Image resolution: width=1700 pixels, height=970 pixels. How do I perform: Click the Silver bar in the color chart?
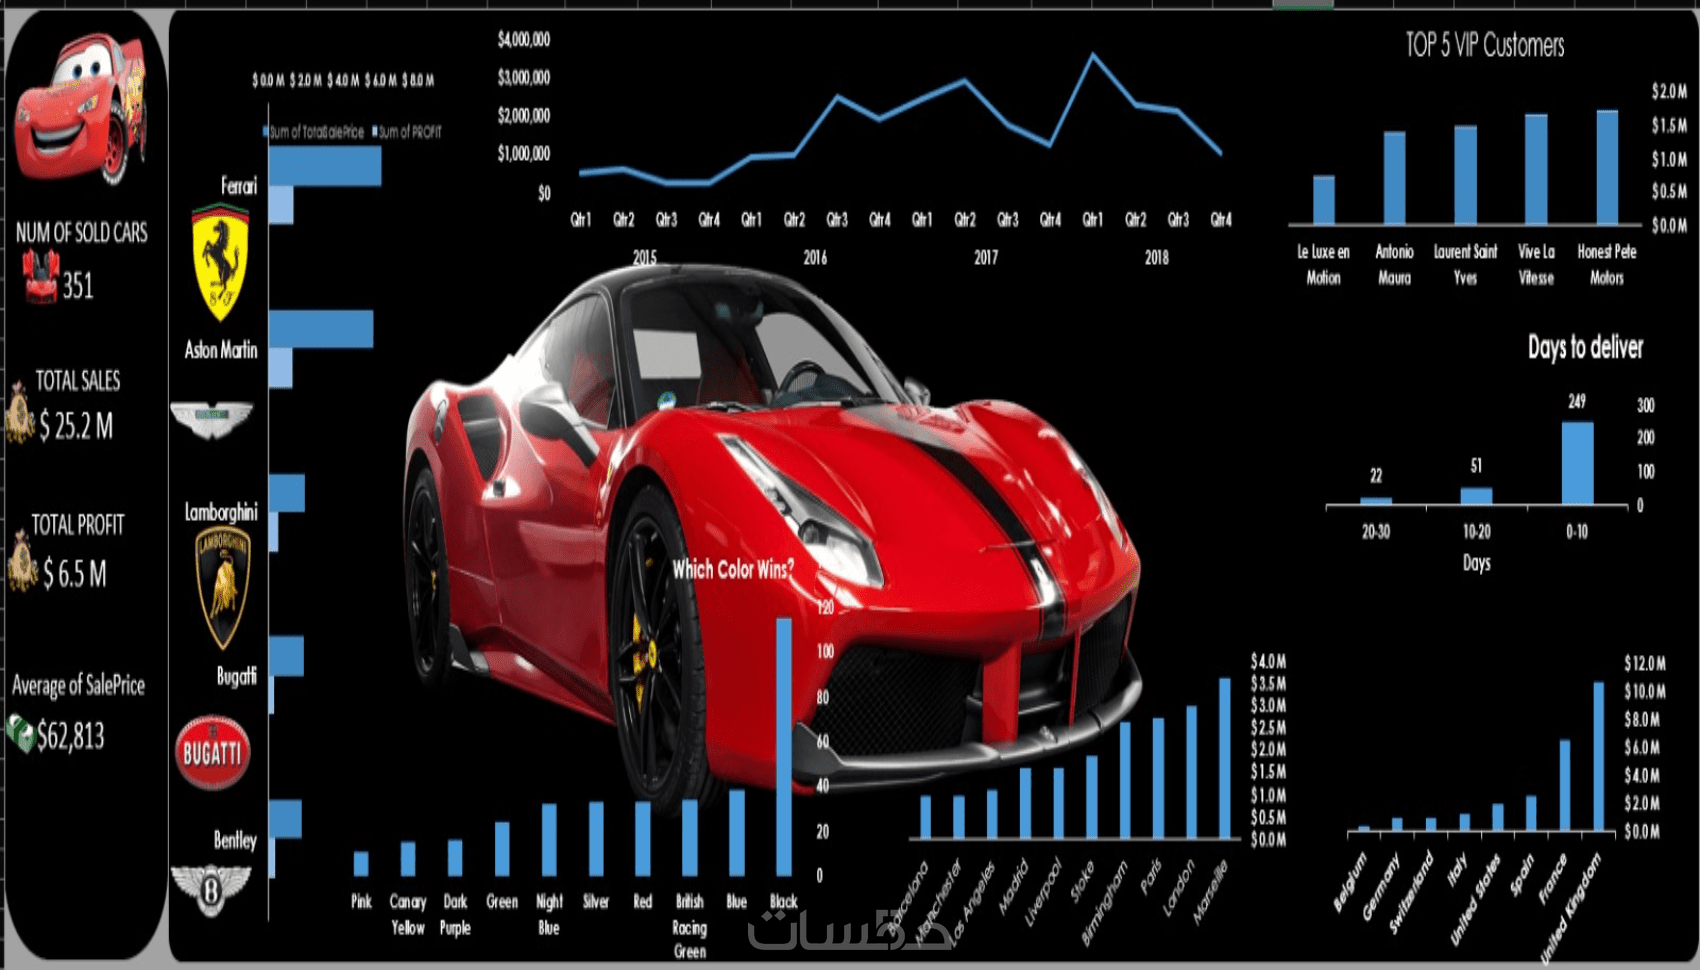[x=596, y=839]
